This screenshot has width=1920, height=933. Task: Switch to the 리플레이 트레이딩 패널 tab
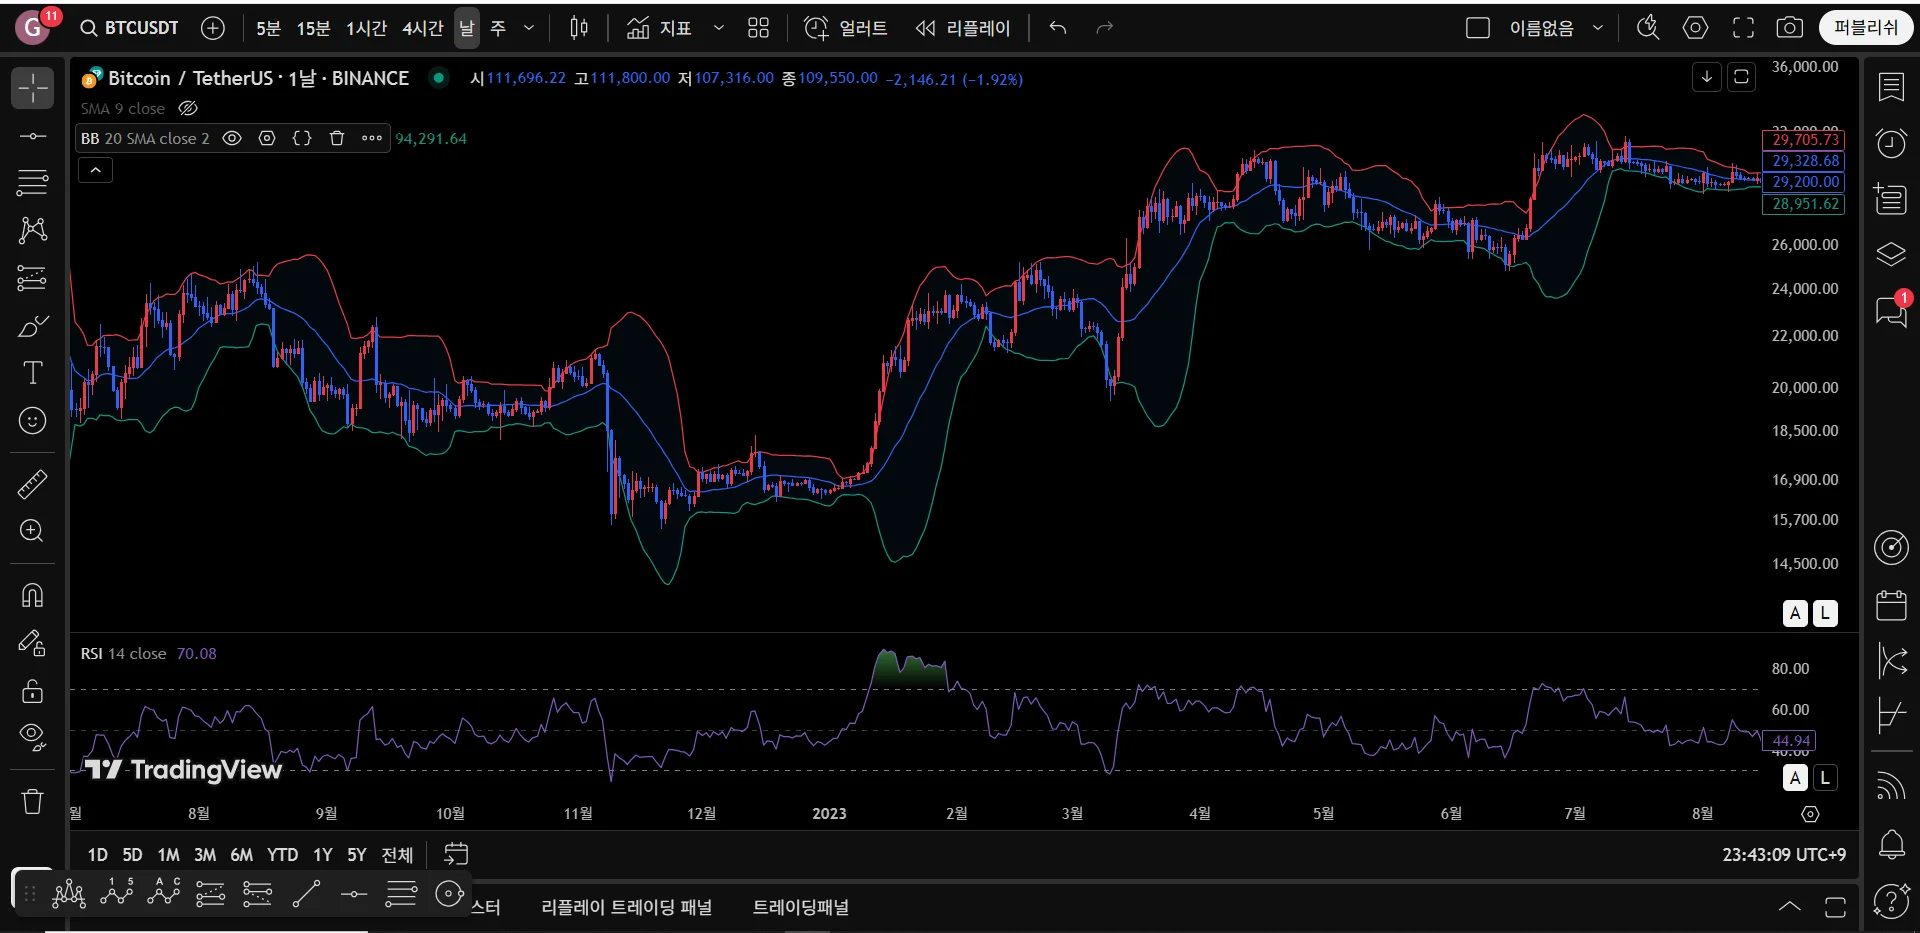[x=626, y=907]
